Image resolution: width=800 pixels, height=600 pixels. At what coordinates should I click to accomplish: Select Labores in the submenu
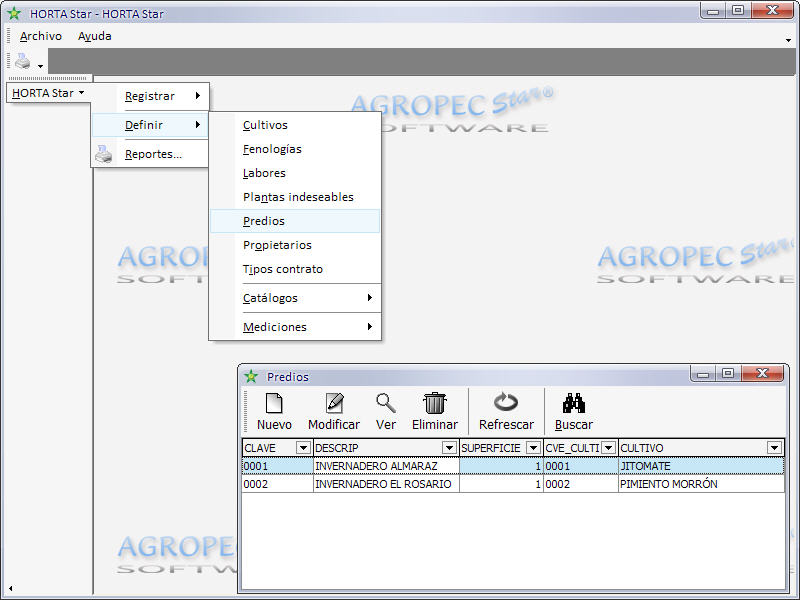295,173
